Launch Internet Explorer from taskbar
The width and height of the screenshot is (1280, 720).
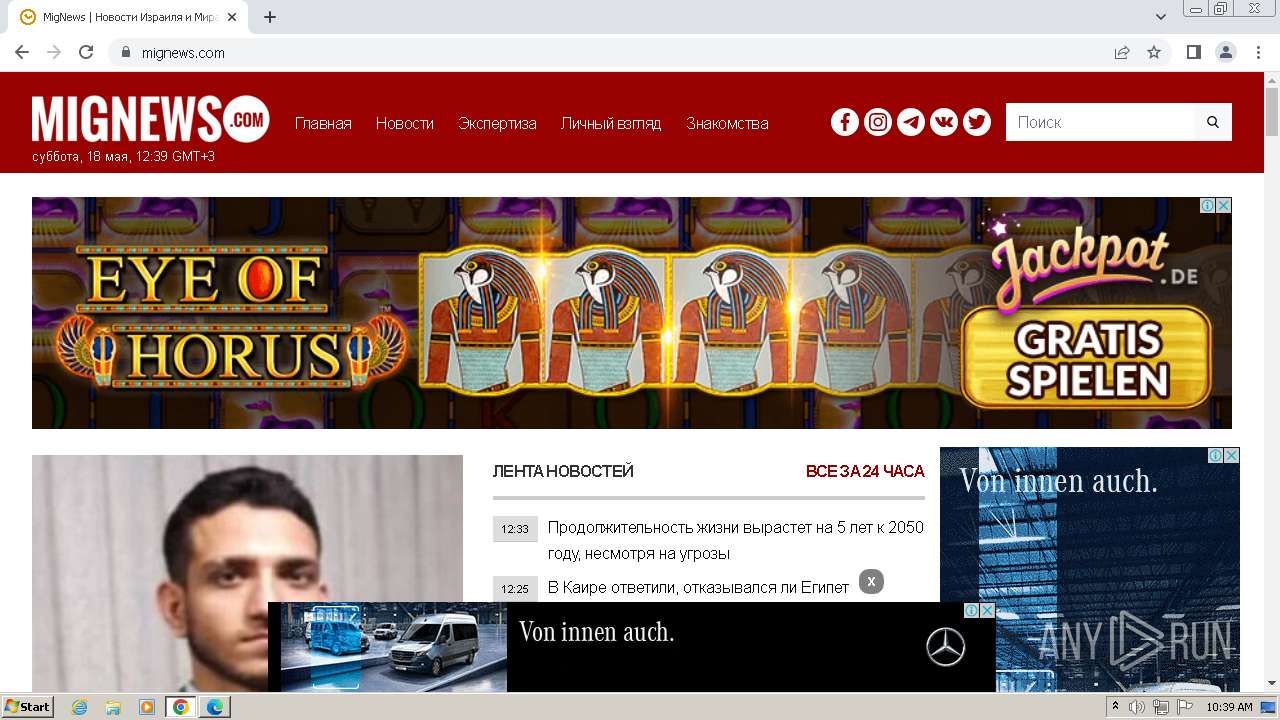click(79, 707)
